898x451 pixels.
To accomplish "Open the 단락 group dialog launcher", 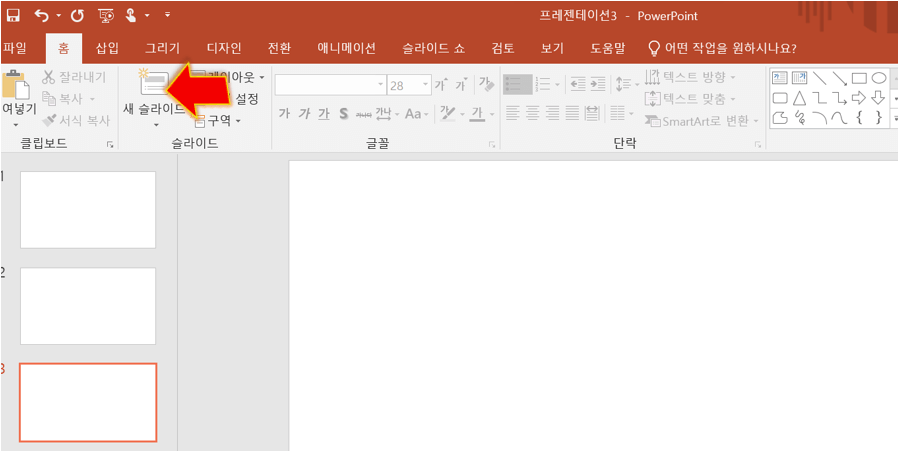I will (x=758, y=146).
